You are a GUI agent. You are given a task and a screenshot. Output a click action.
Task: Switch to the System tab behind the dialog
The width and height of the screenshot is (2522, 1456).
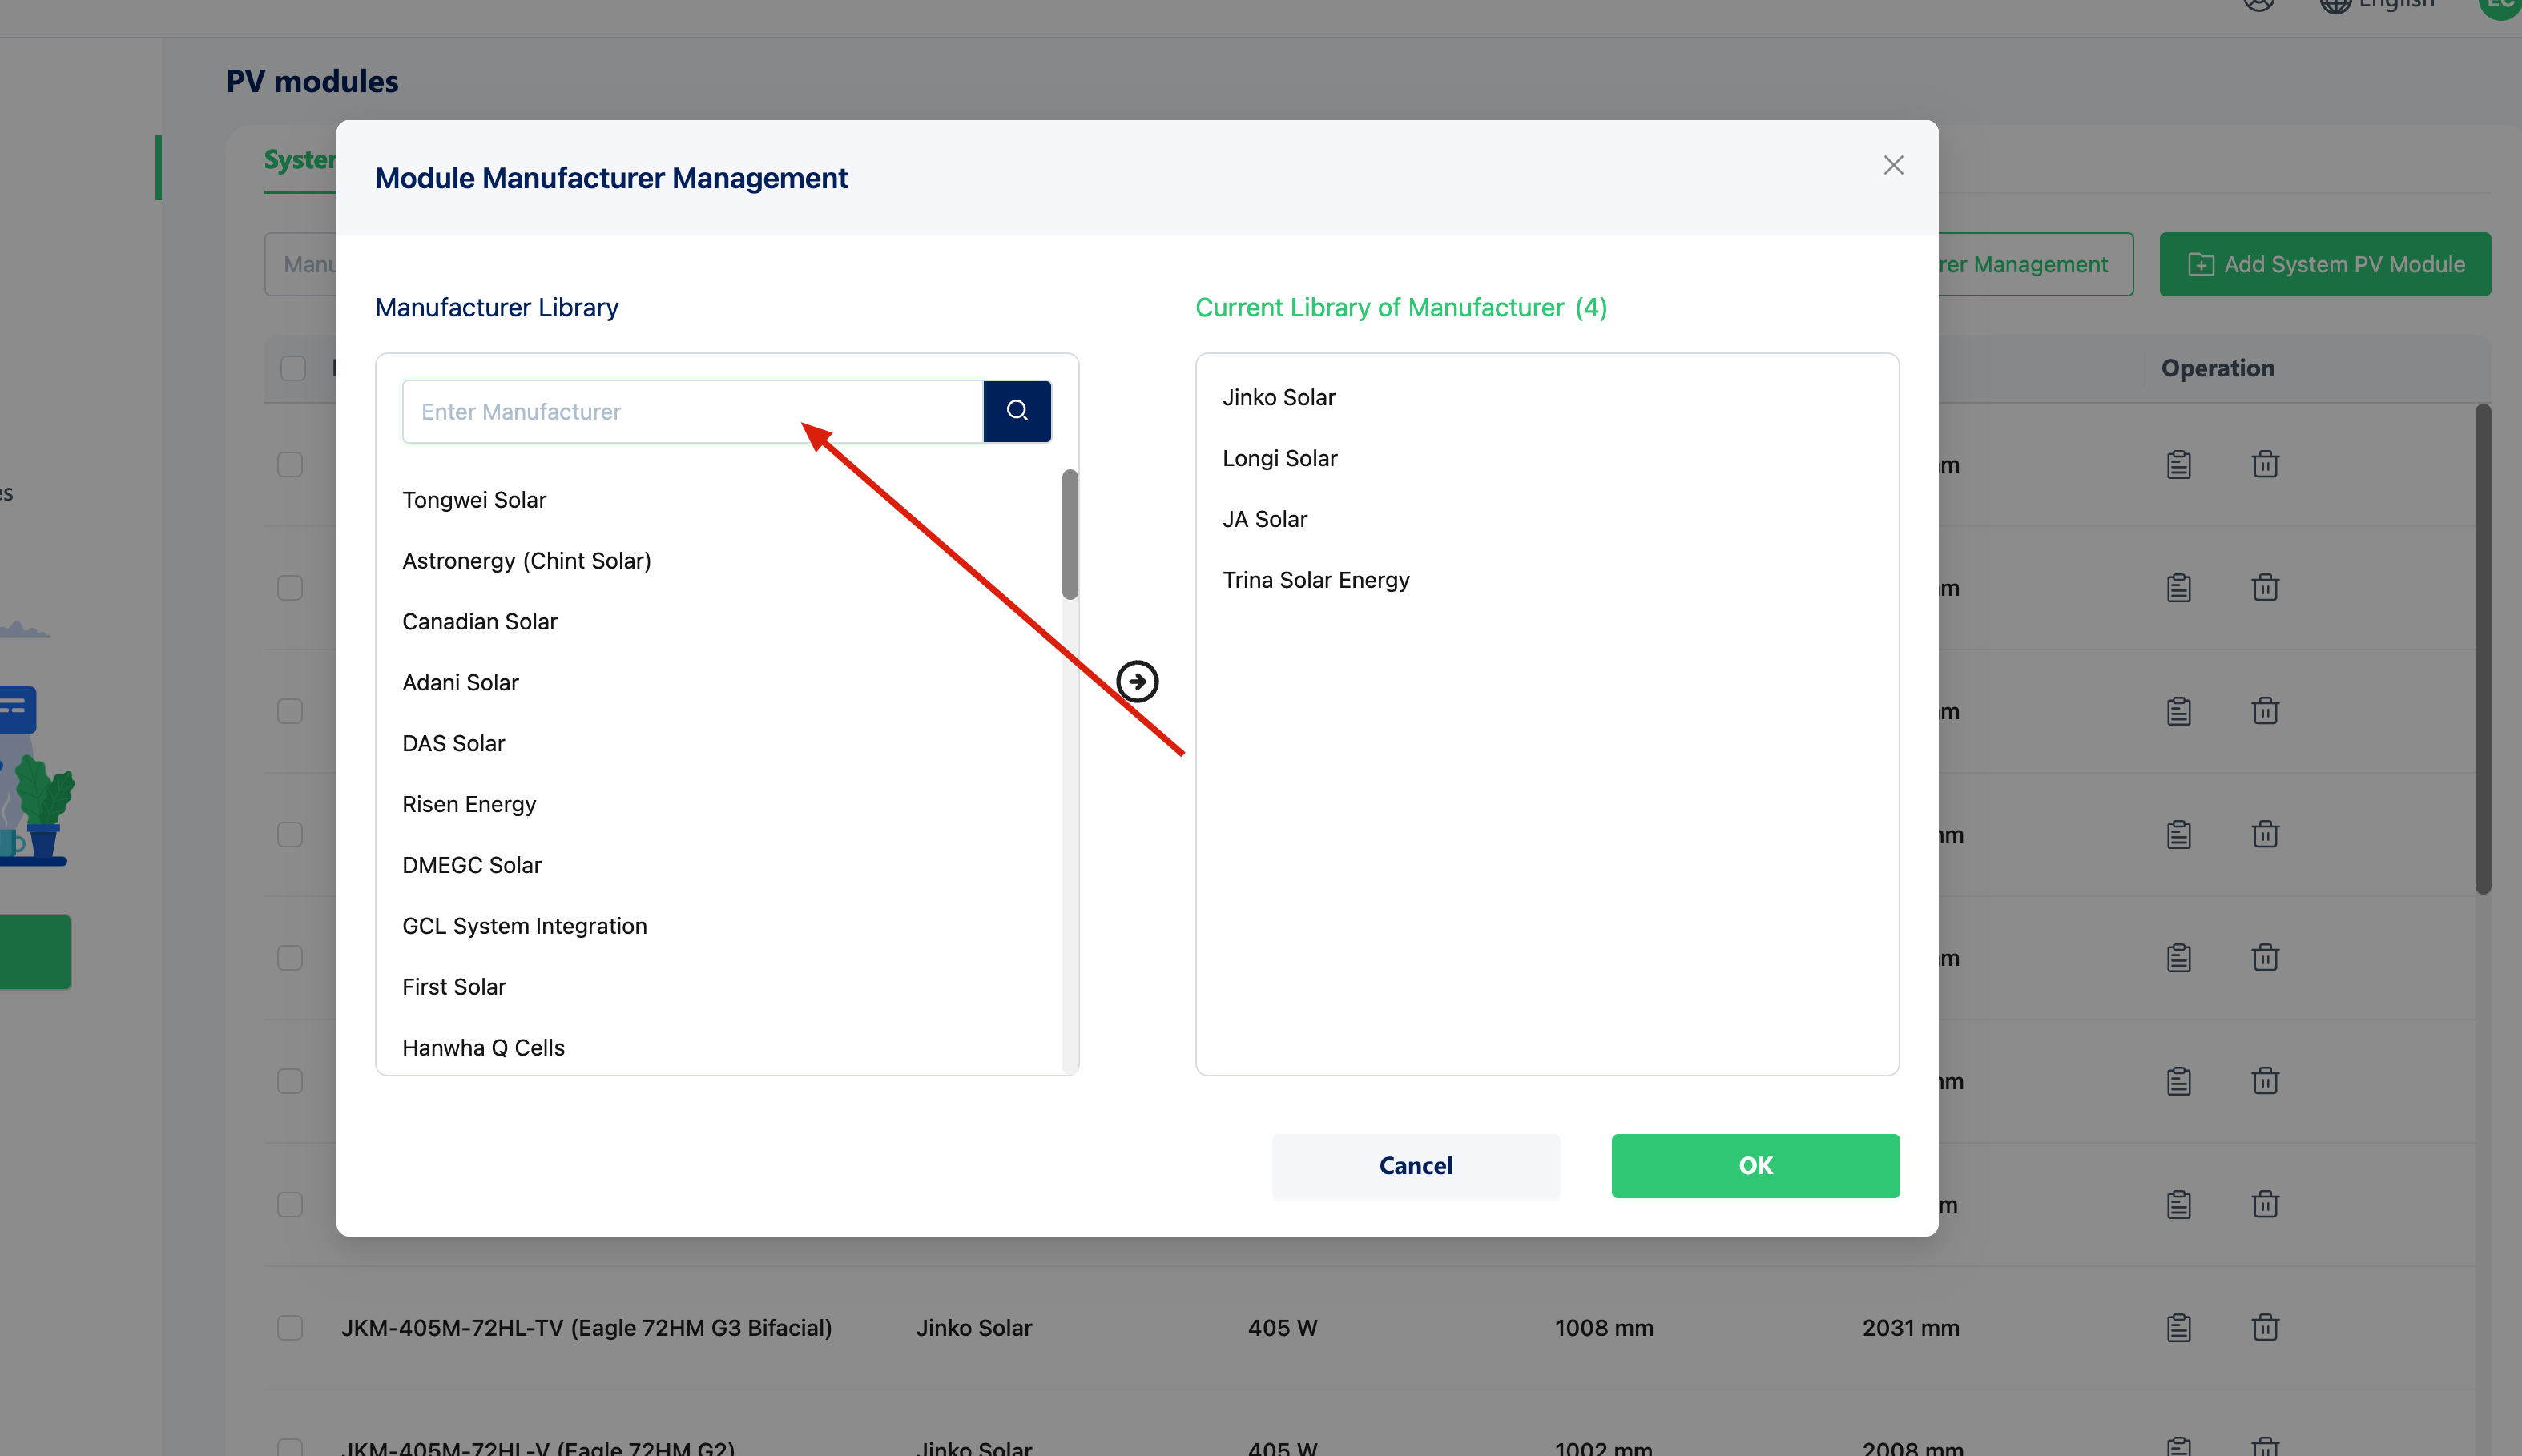click(300, 160)
